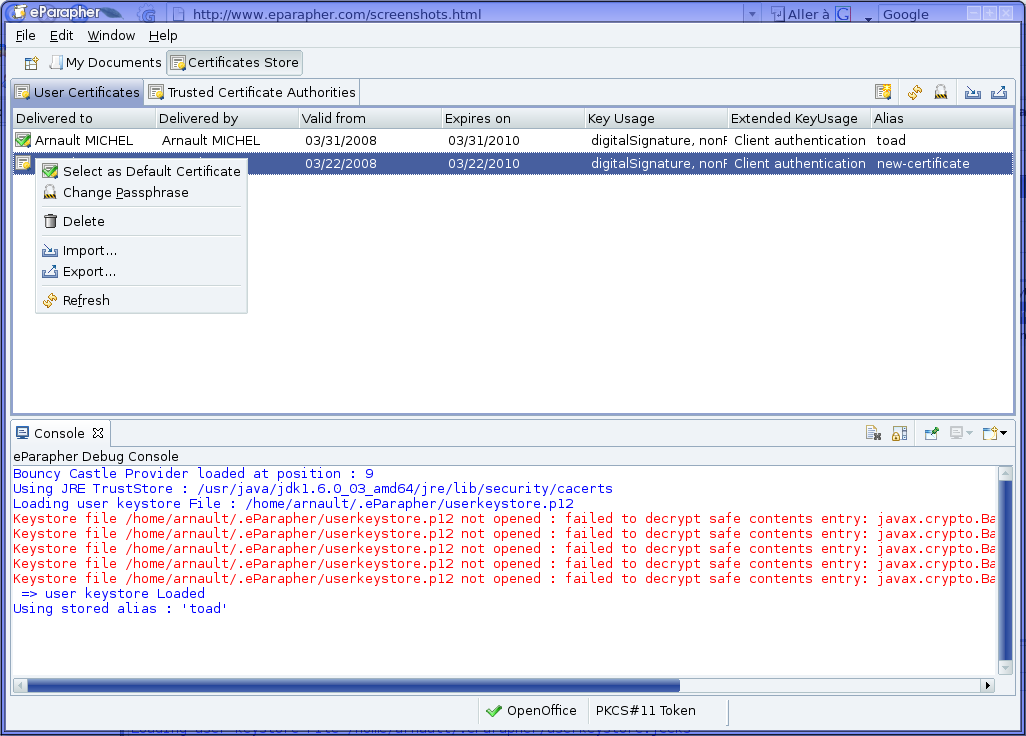
Task: Click the console vertical scroll down arrow
Action: click(x=1006, y=667)
